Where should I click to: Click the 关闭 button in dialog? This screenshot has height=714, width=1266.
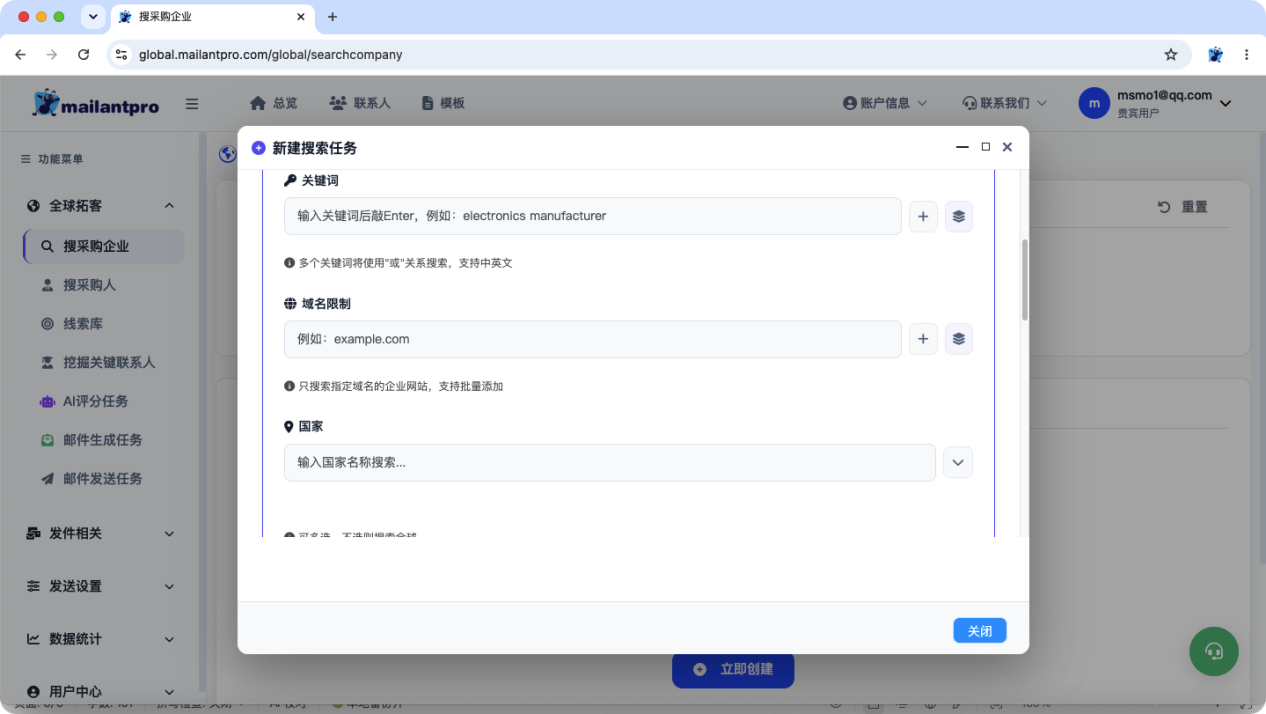(x=980, y=631)
